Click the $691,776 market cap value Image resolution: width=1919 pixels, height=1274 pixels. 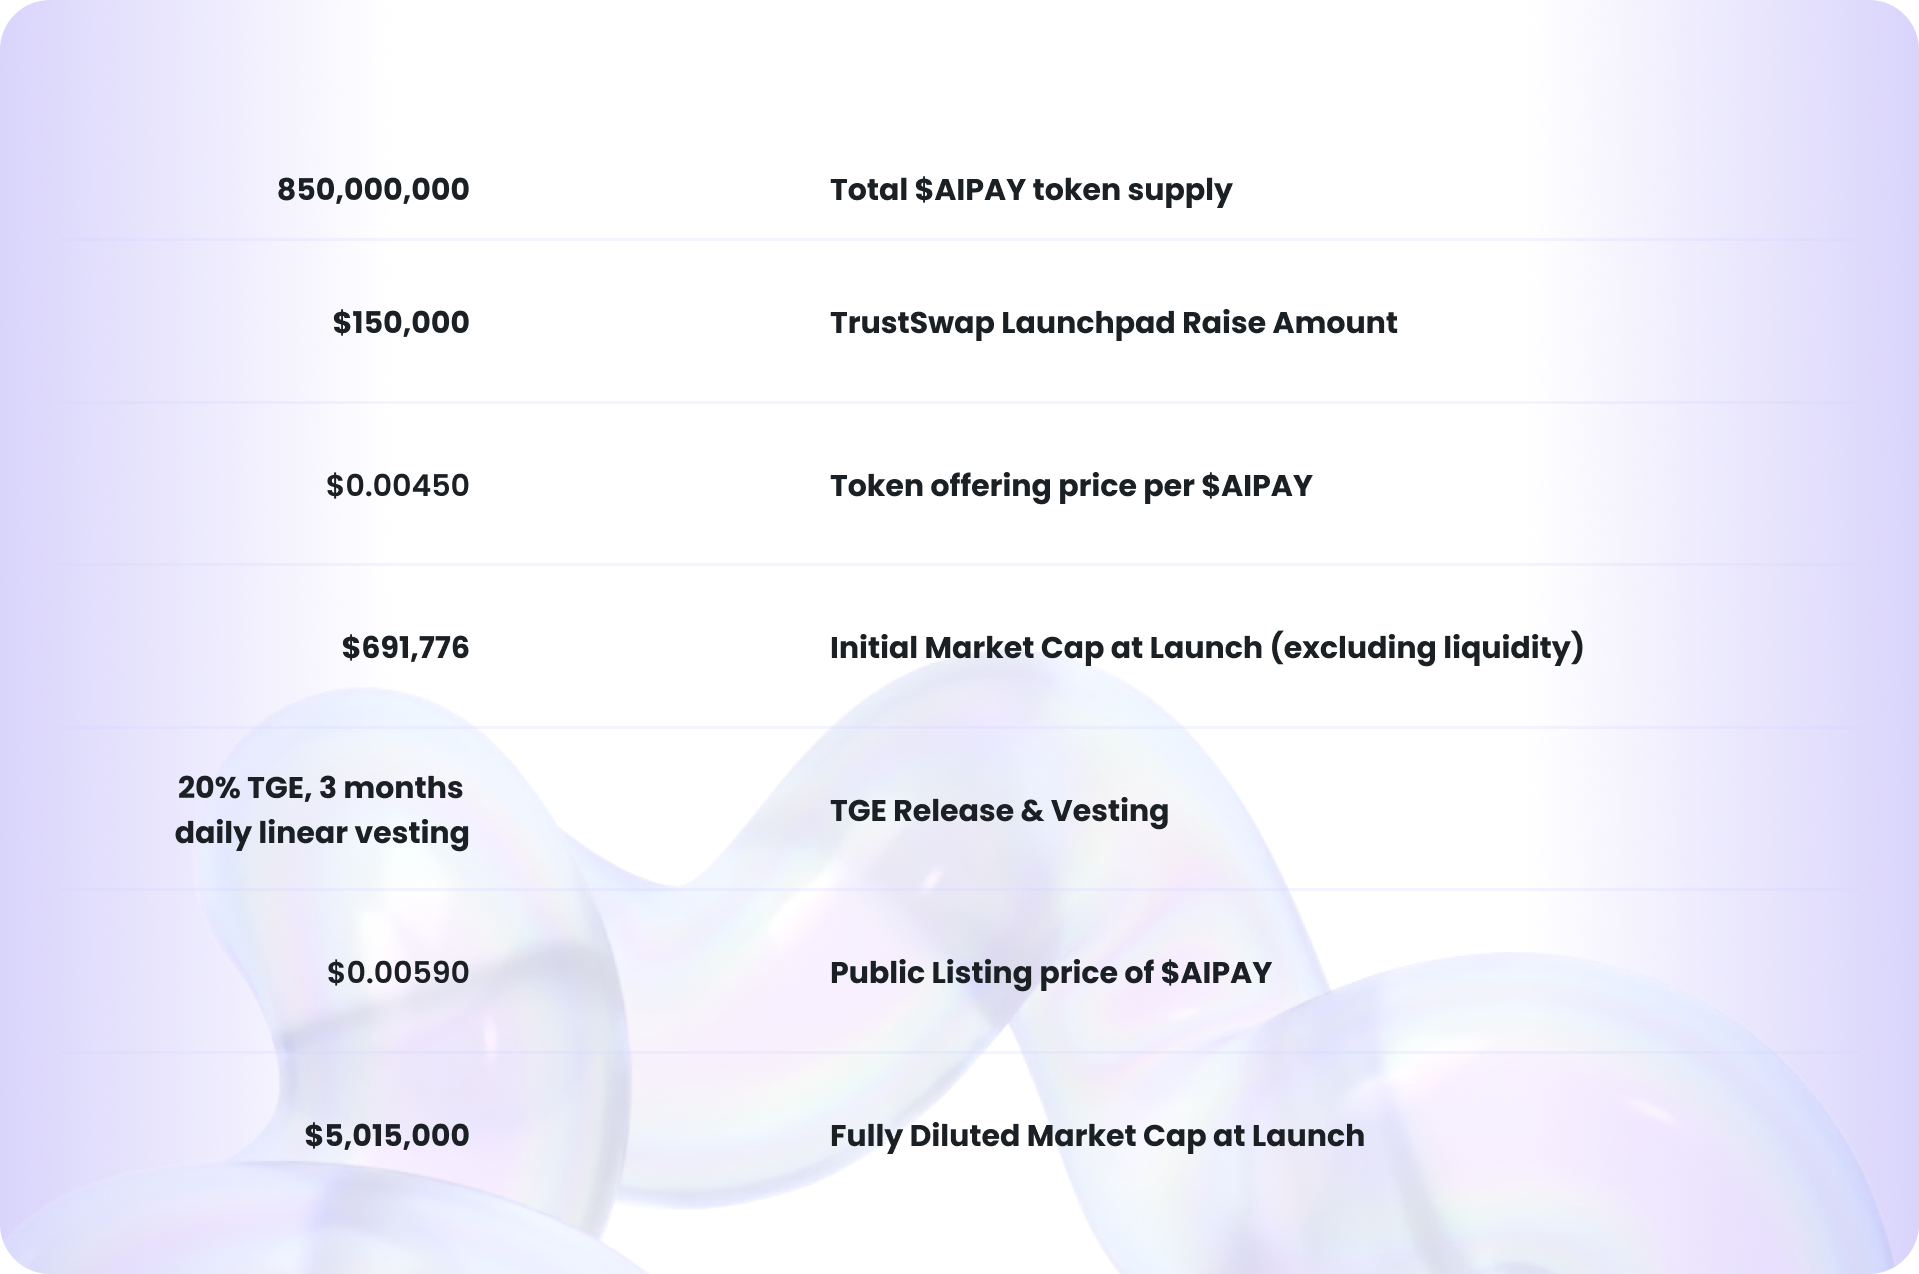coord(406,648)
